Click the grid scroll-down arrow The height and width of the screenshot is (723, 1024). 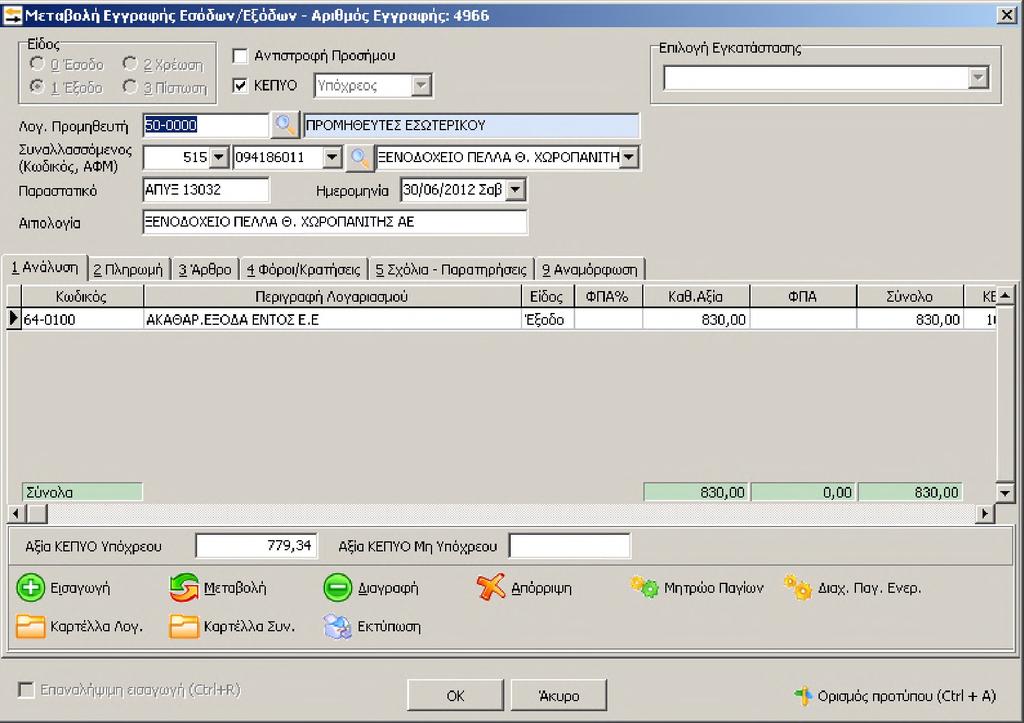(x=1005, y=492)
